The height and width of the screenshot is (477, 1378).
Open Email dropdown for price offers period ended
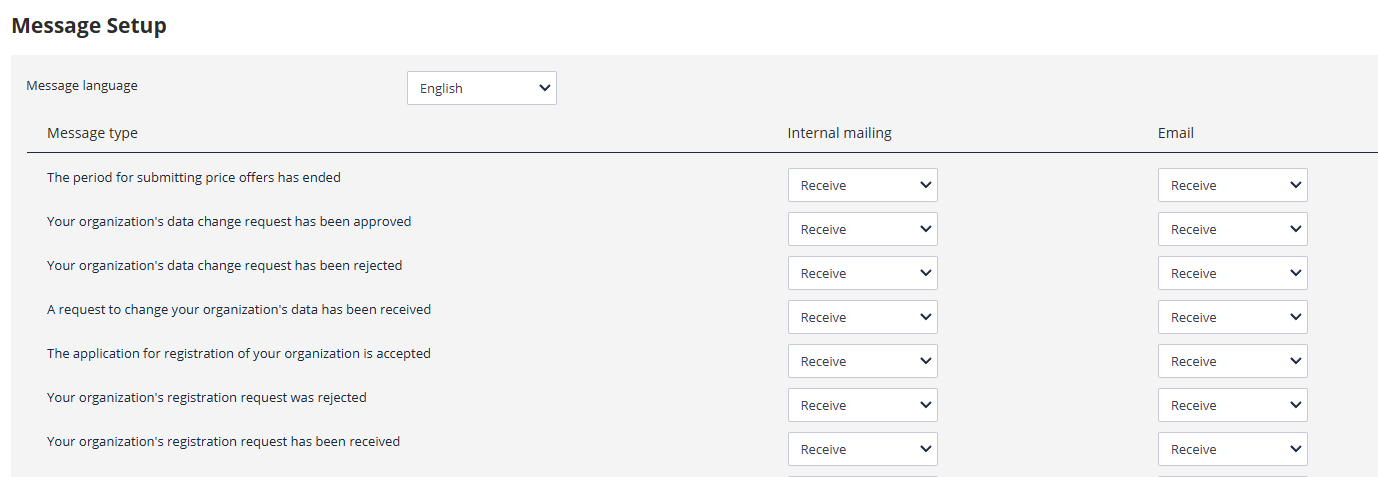[x=1233, y=185]
